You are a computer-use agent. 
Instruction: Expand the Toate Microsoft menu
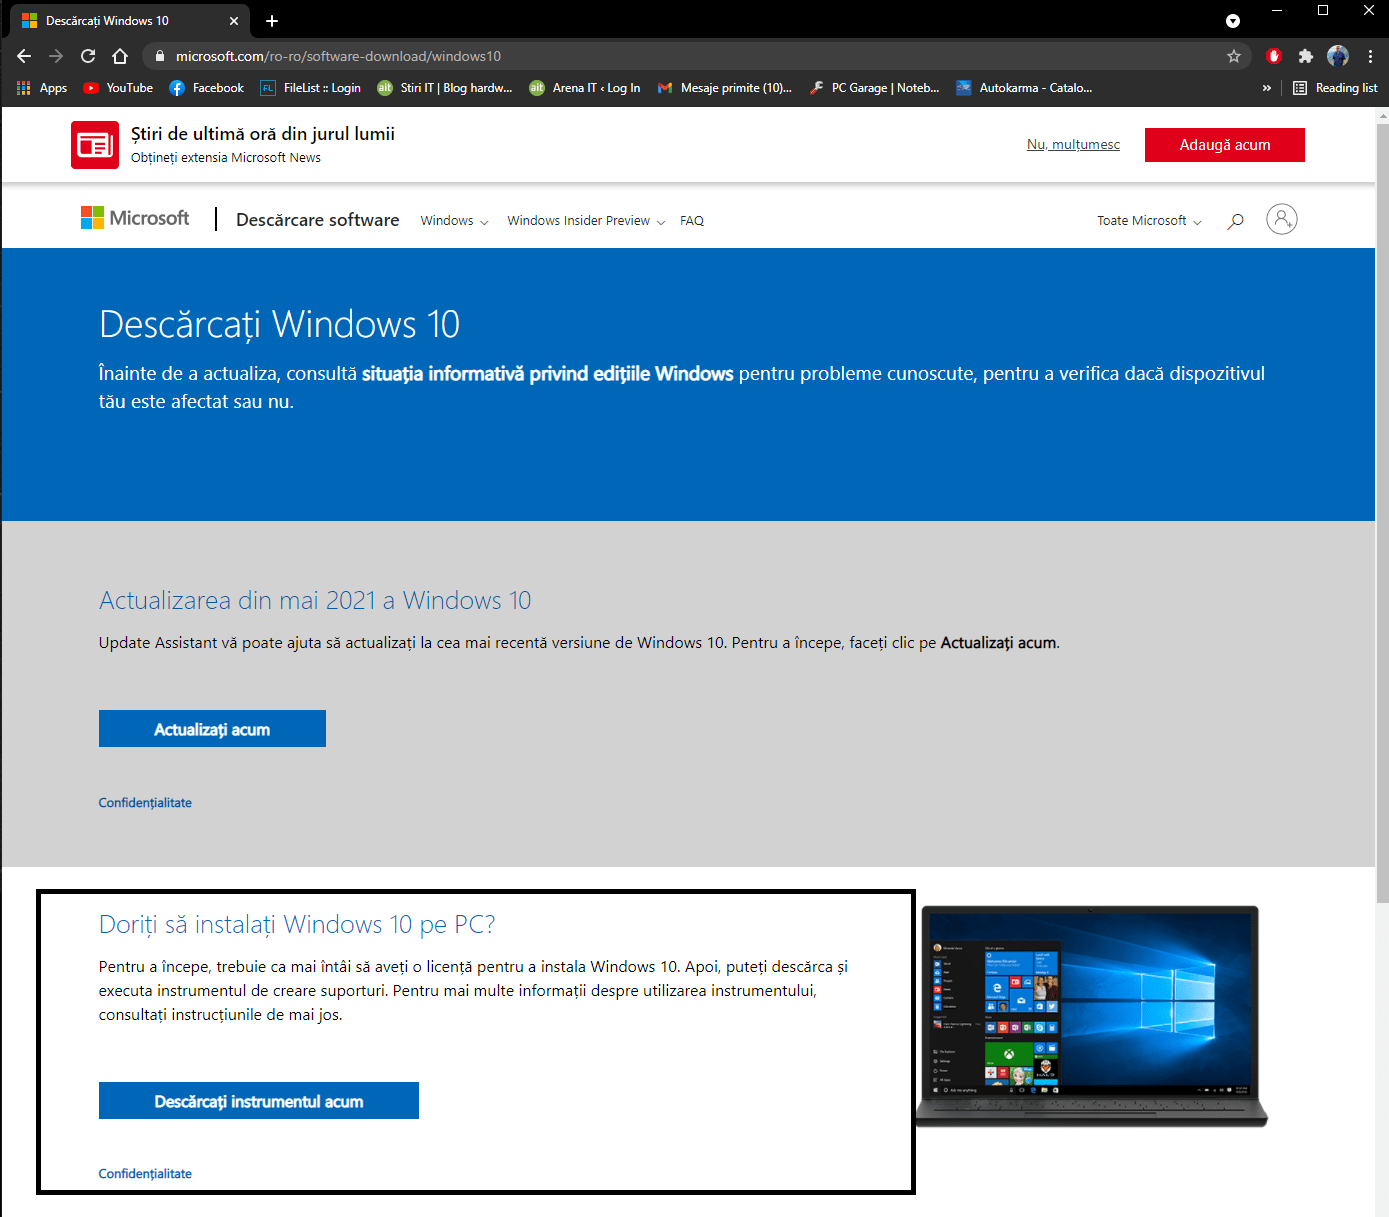[x=1149, y=221]
